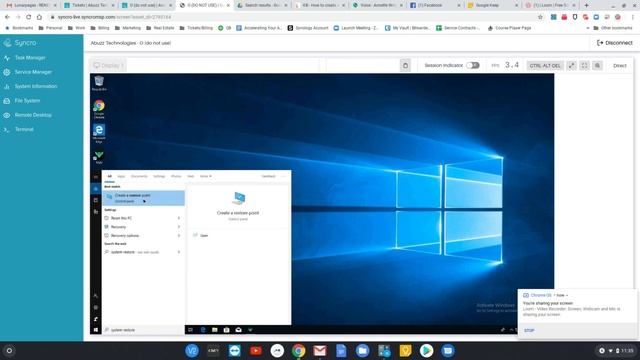Open Chrome from Chrome OS shelf

click(x=298, y=351)
